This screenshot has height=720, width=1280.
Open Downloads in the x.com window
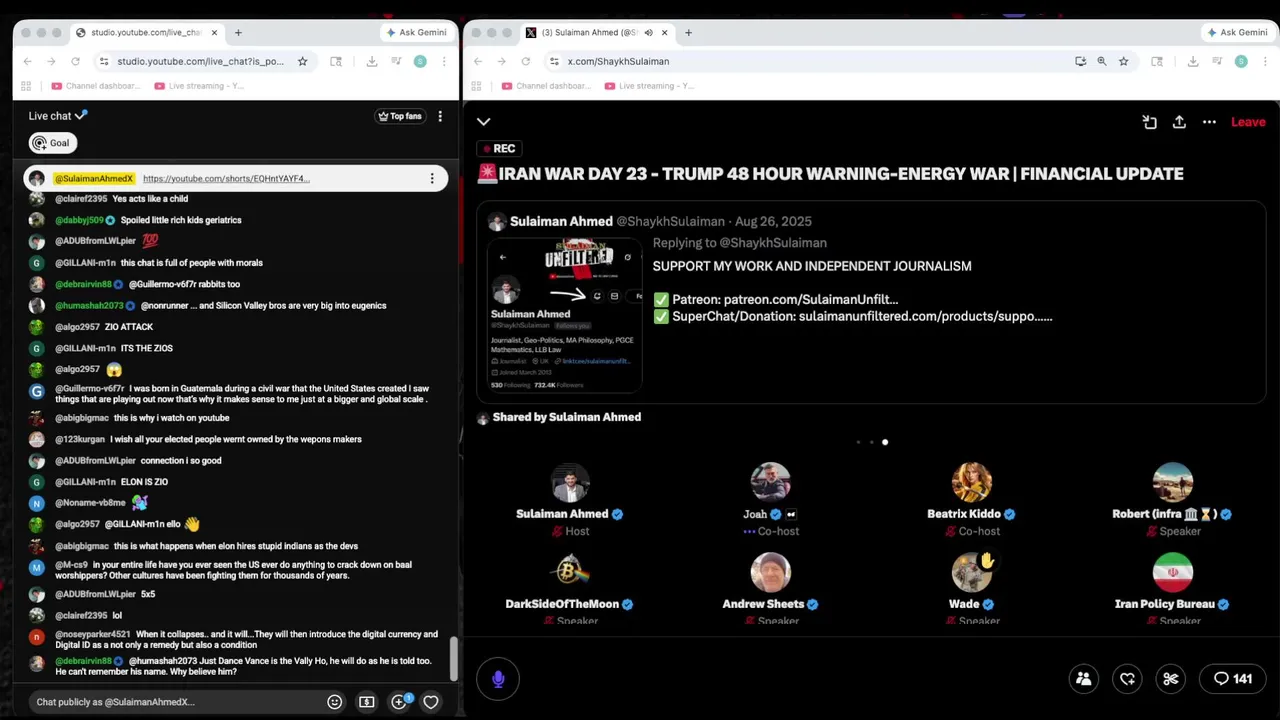tap(1193, 61)
